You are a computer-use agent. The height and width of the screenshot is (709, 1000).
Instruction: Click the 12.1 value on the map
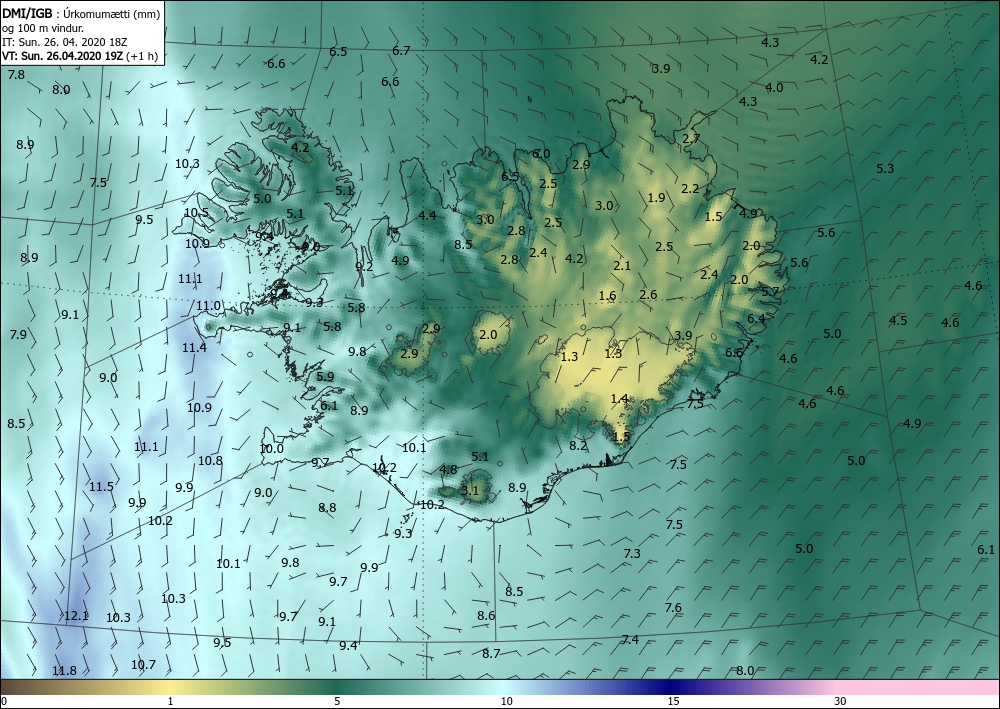click(76, 616)
